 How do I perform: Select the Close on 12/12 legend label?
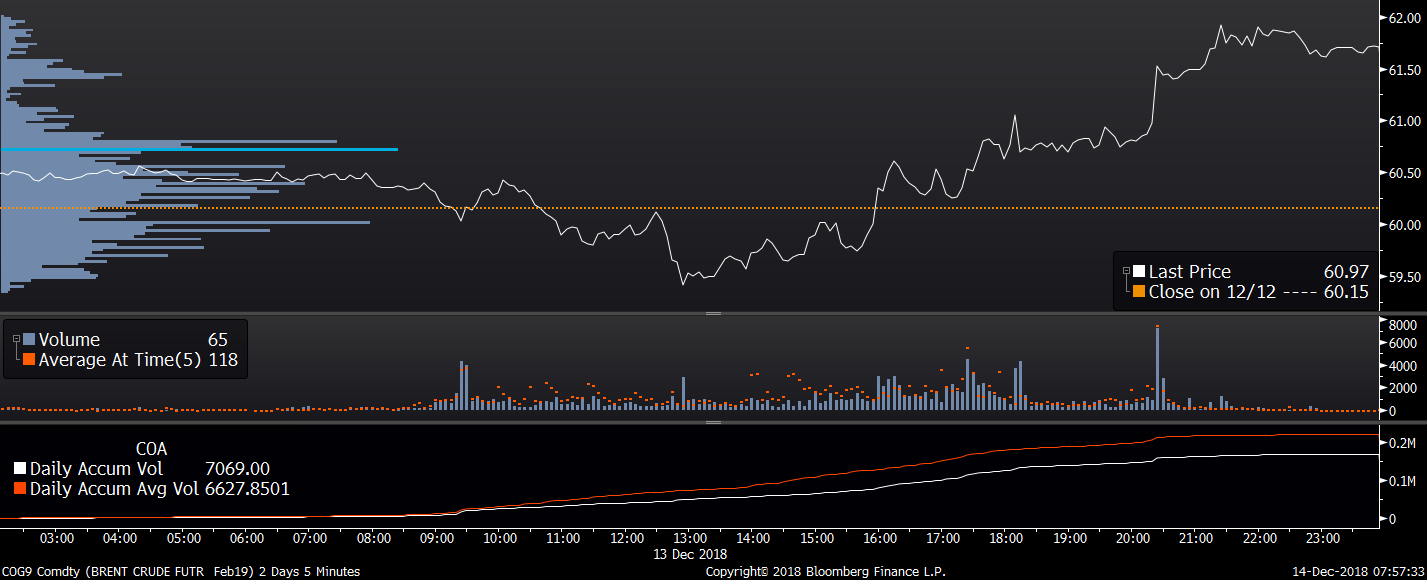pyautogui.click(x=1211, y=292)
